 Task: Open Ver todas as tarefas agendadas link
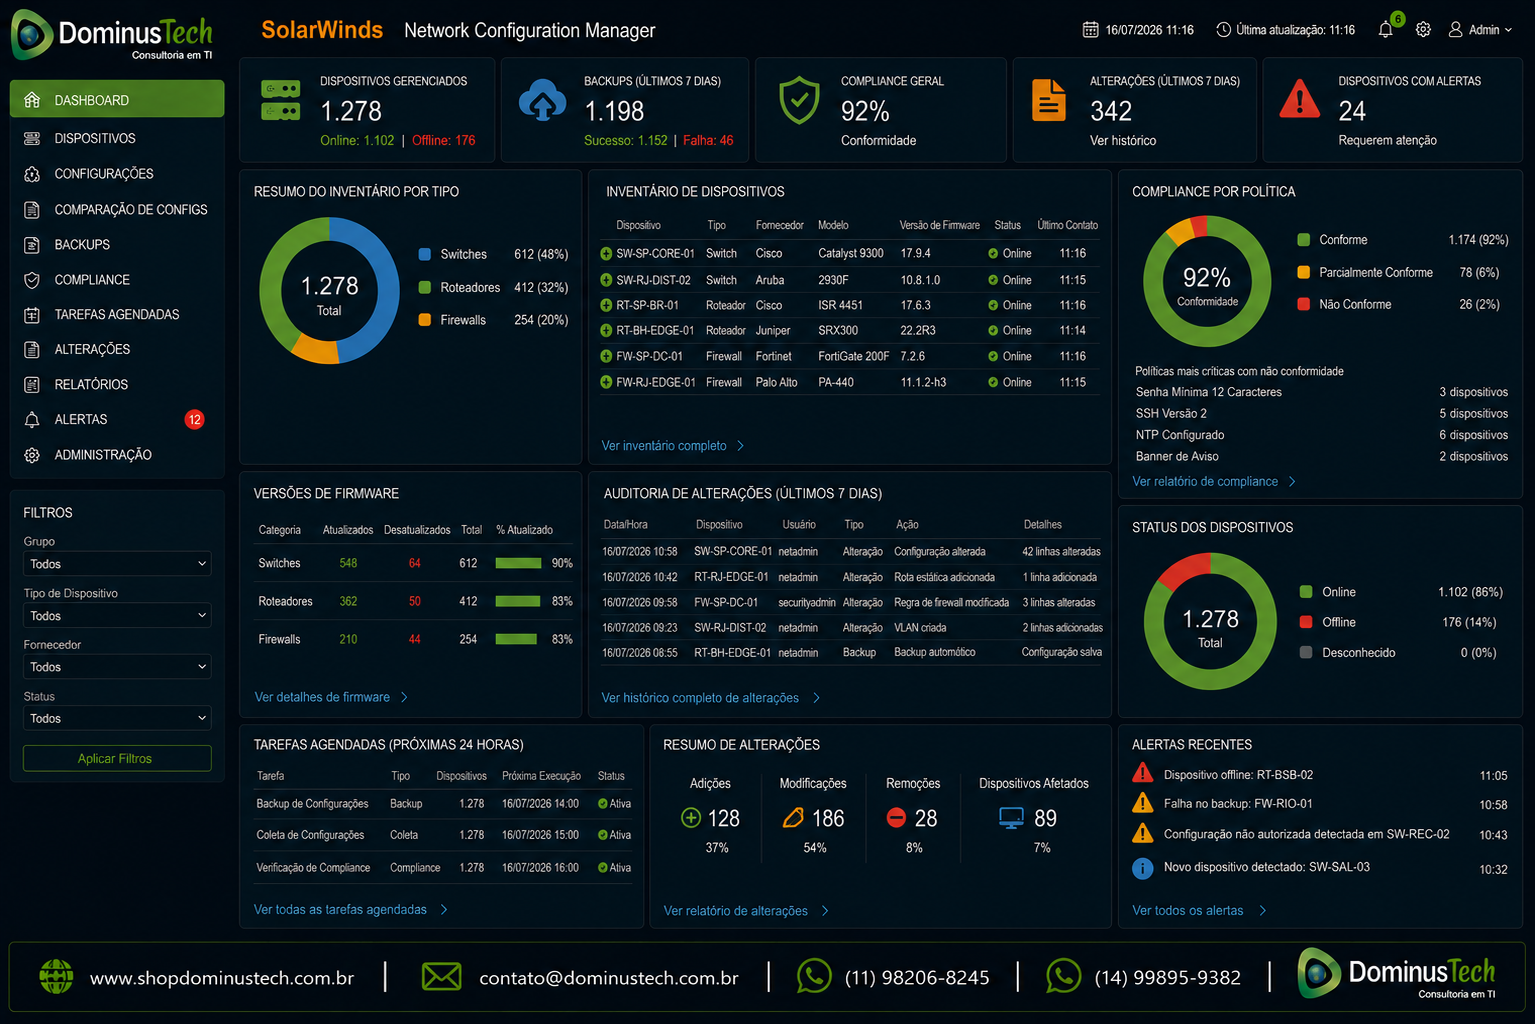coord(340,910)
